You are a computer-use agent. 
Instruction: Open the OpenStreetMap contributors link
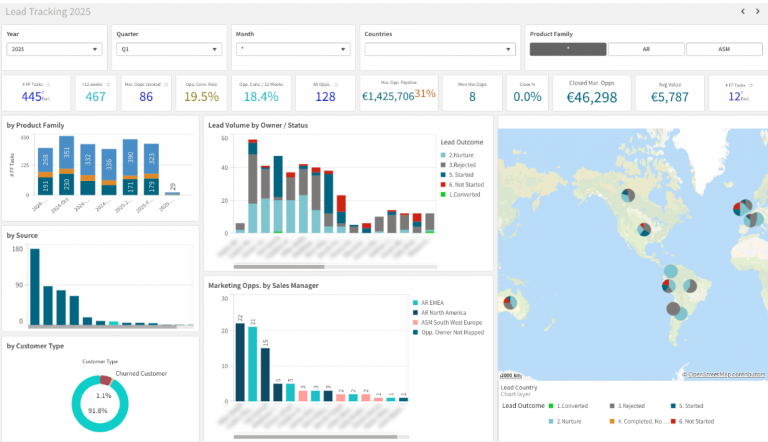click(726, 374)
